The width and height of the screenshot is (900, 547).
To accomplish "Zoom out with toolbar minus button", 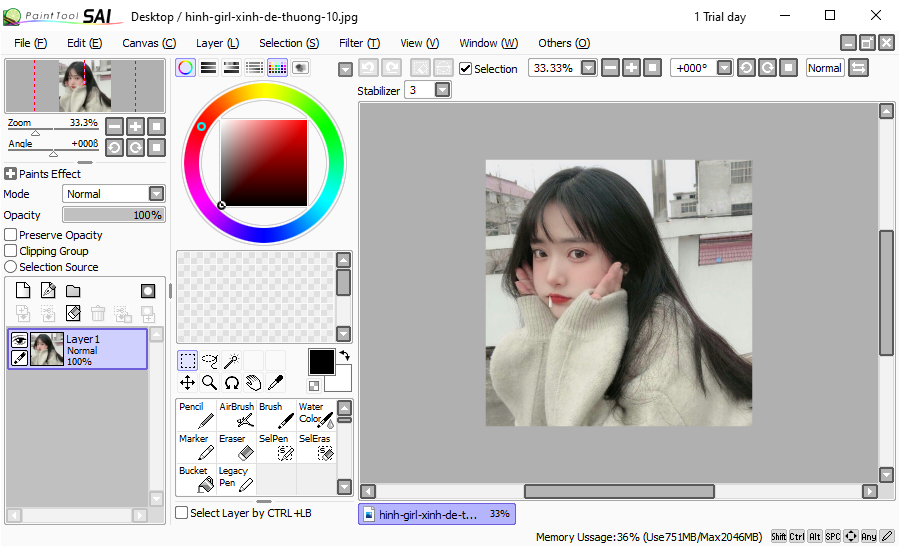I will tap(611, 68).
